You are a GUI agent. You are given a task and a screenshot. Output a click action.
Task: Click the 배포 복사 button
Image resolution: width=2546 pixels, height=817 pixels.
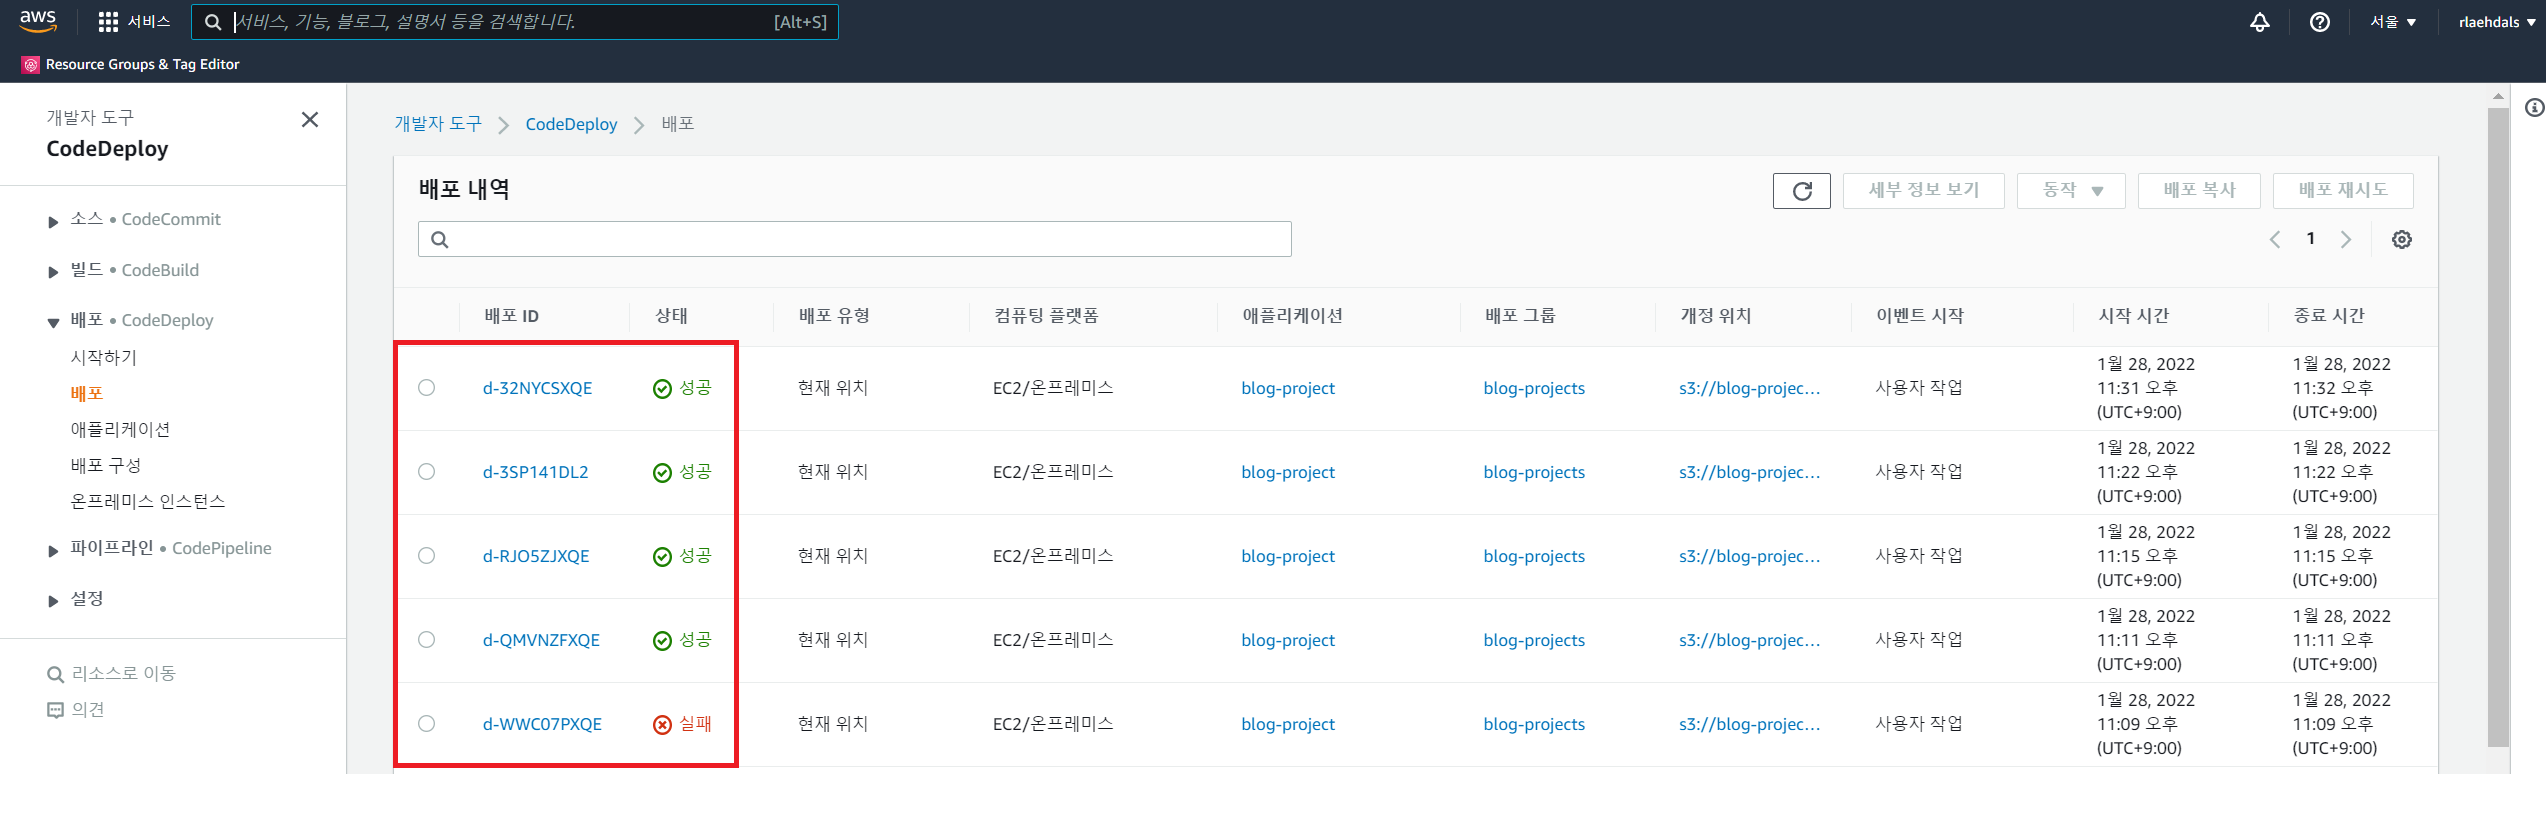(2199, 191)
